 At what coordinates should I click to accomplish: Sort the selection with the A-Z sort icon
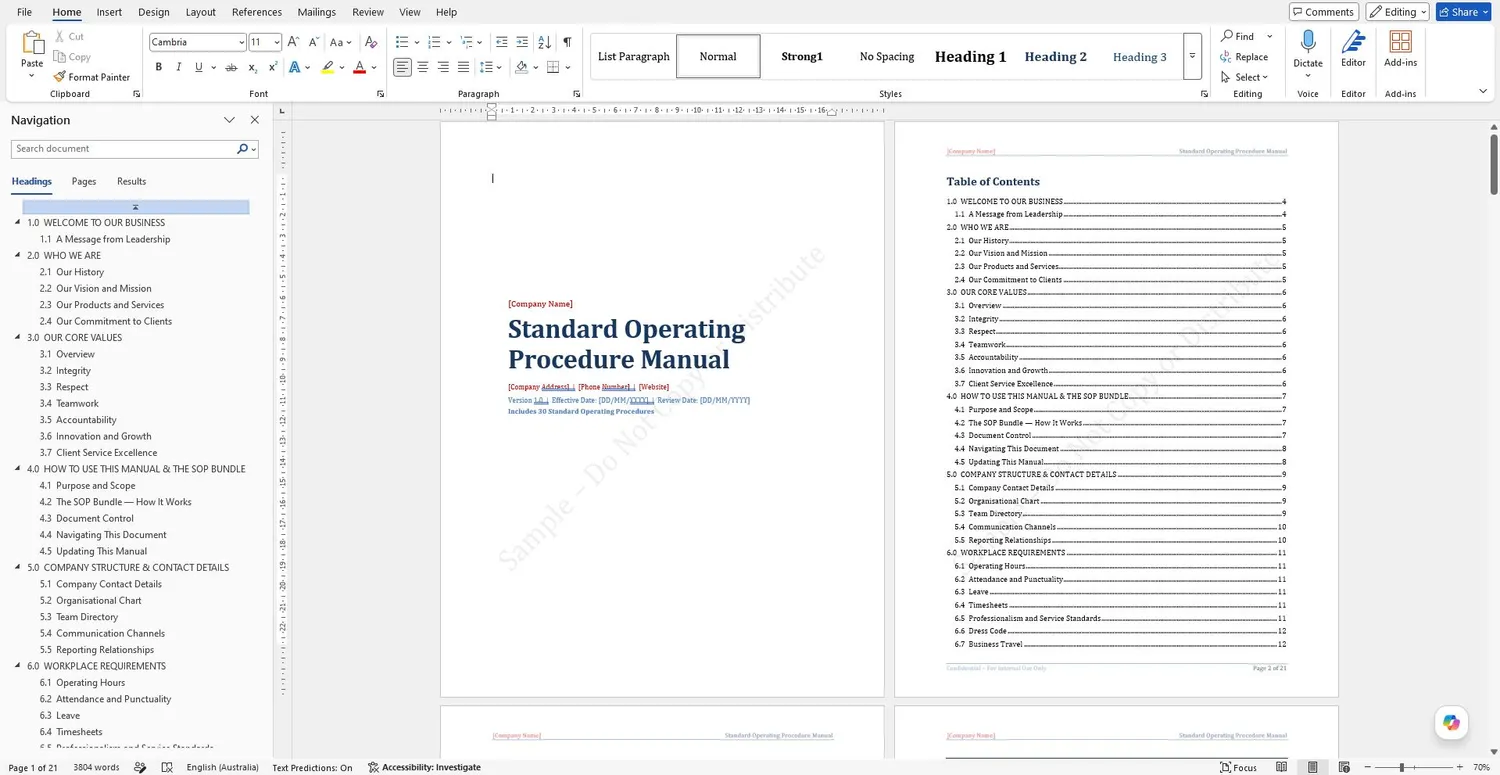[544, 42]
